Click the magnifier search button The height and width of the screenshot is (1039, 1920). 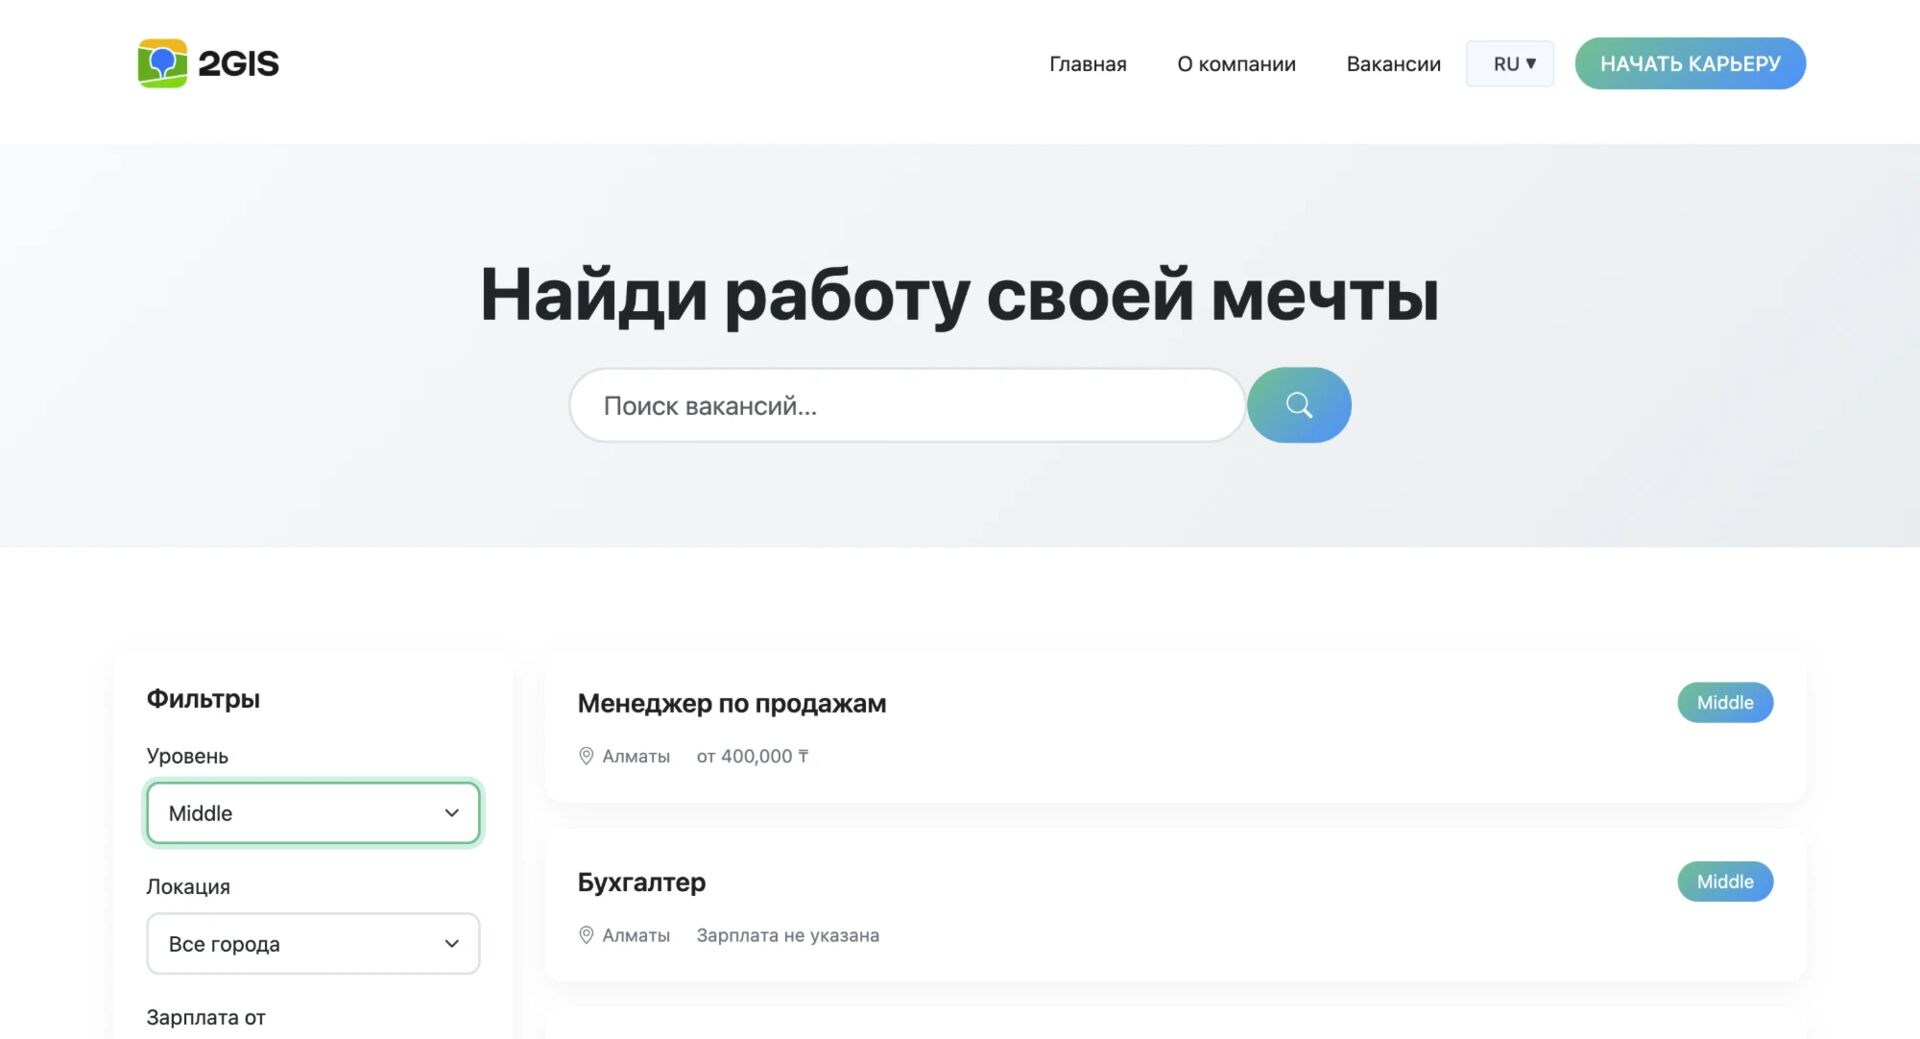pos(1299,405)
